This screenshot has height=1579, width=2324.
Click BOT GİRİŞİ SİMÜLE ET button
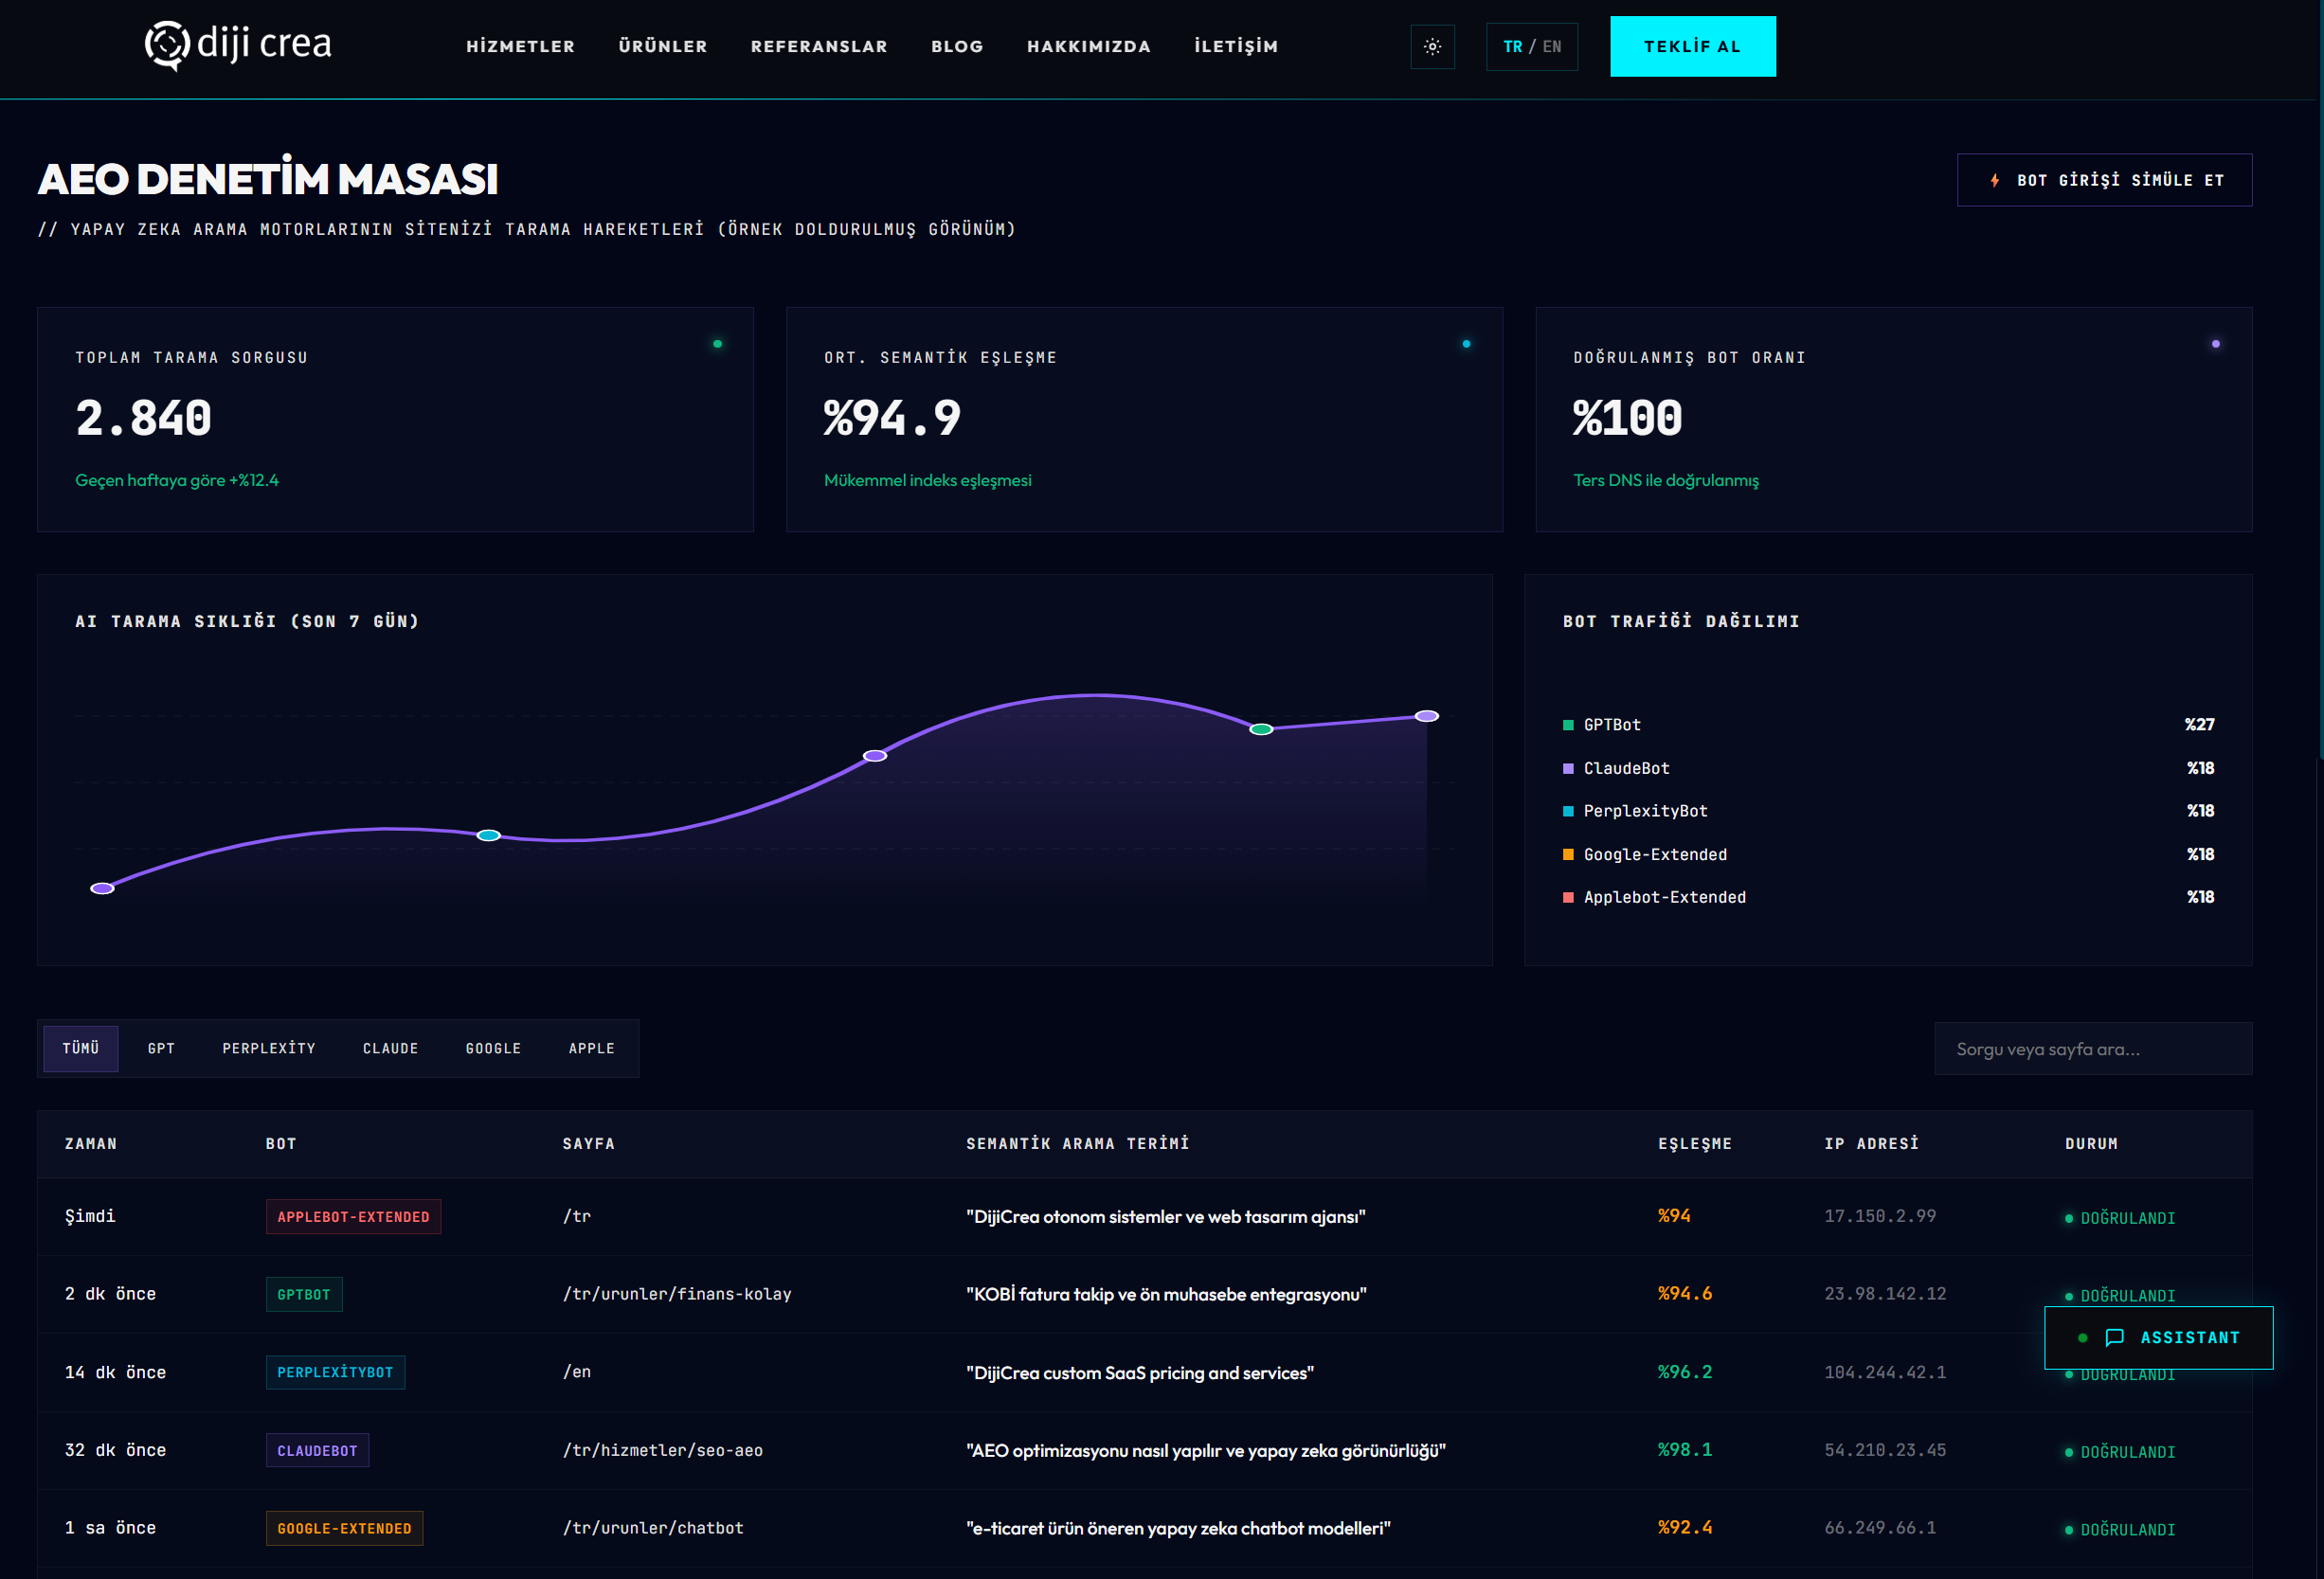coord(2103,180)
